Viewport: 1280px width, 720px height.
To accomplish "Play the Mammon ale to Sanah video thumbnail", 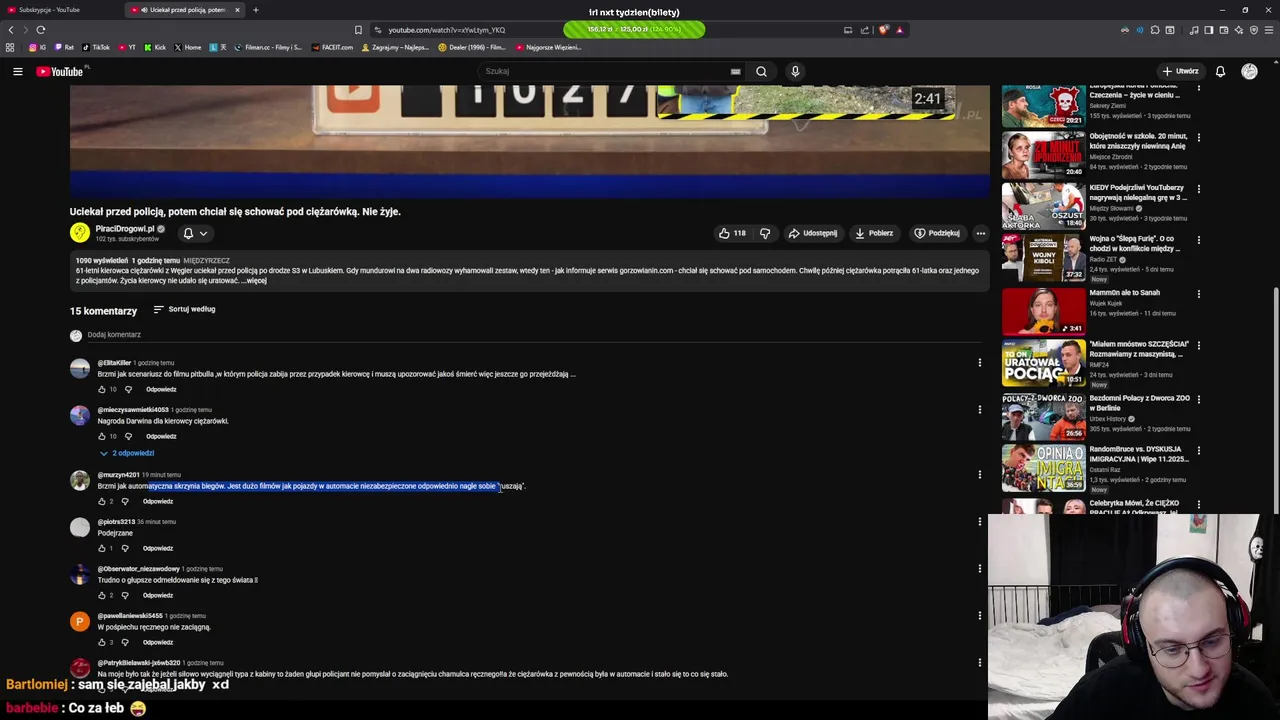I will [x=1043, y=311].
